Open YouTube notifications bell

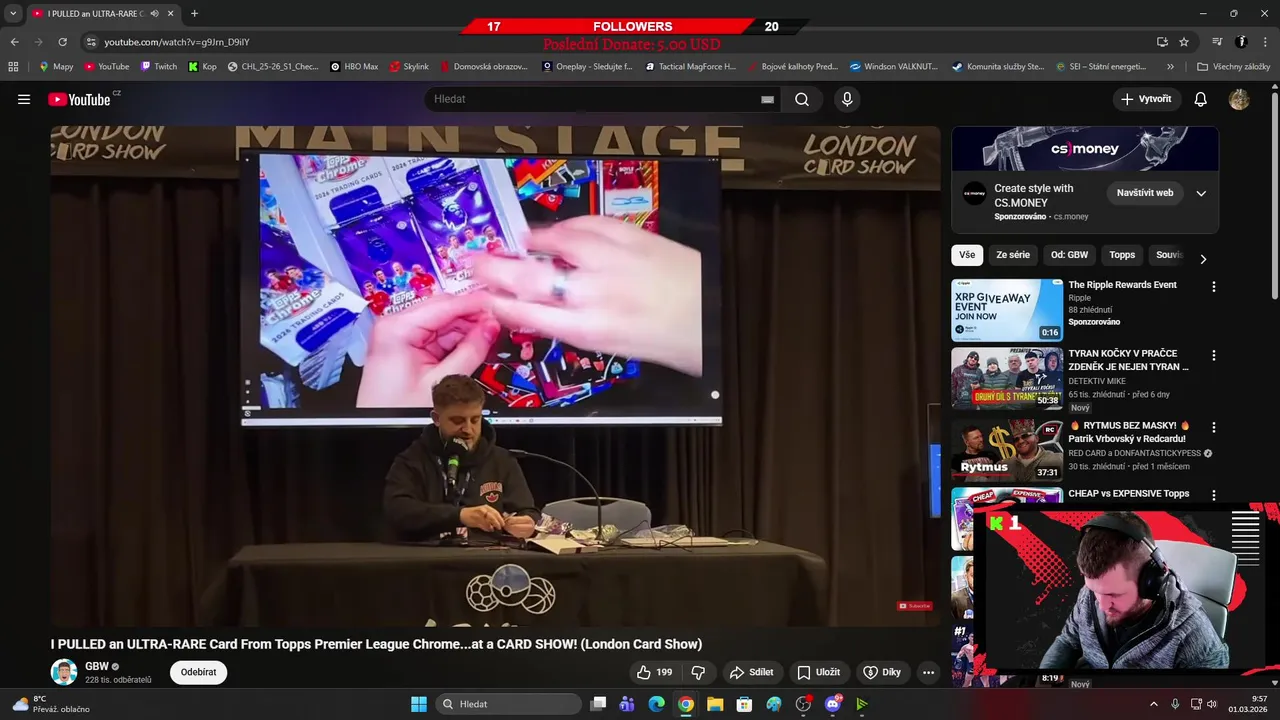click(1201, 99)
